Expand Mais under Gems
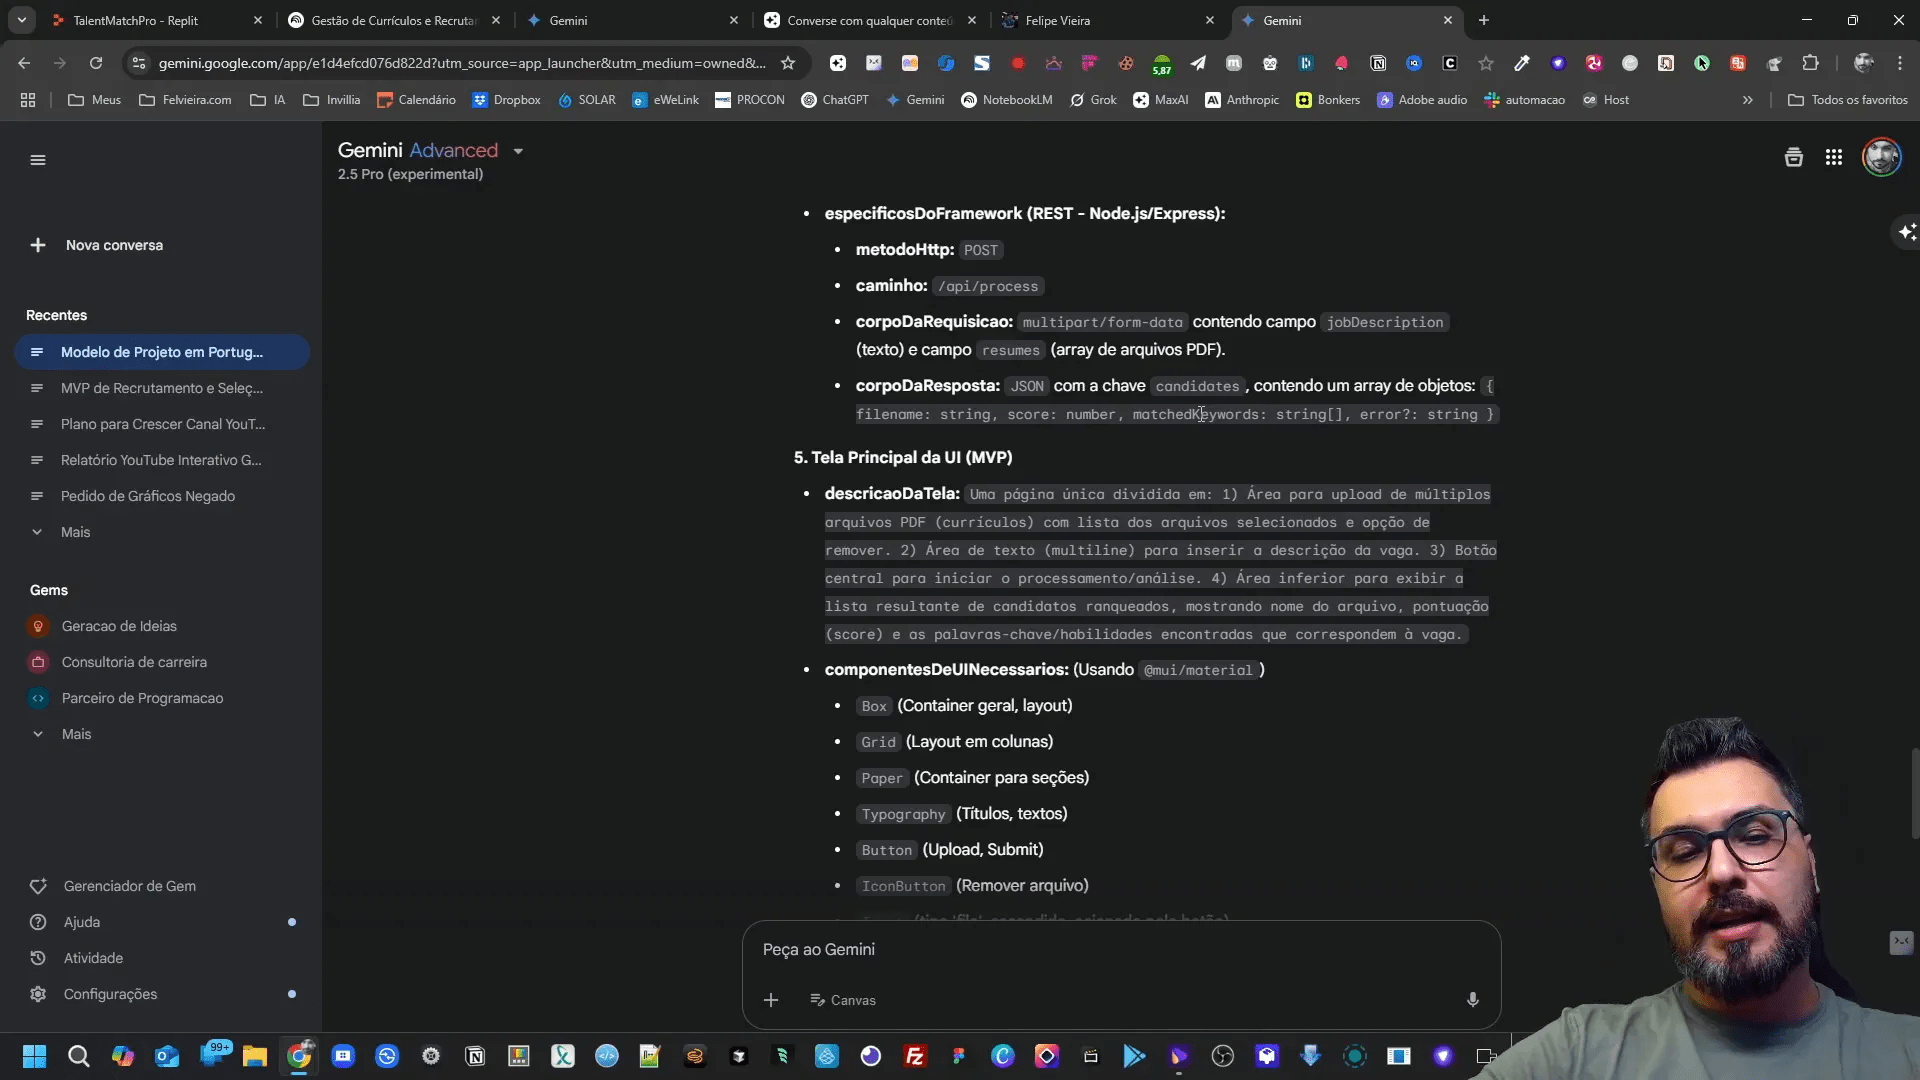Image resolution: width=1920 pixels, height=1080 pixels. 61,734
